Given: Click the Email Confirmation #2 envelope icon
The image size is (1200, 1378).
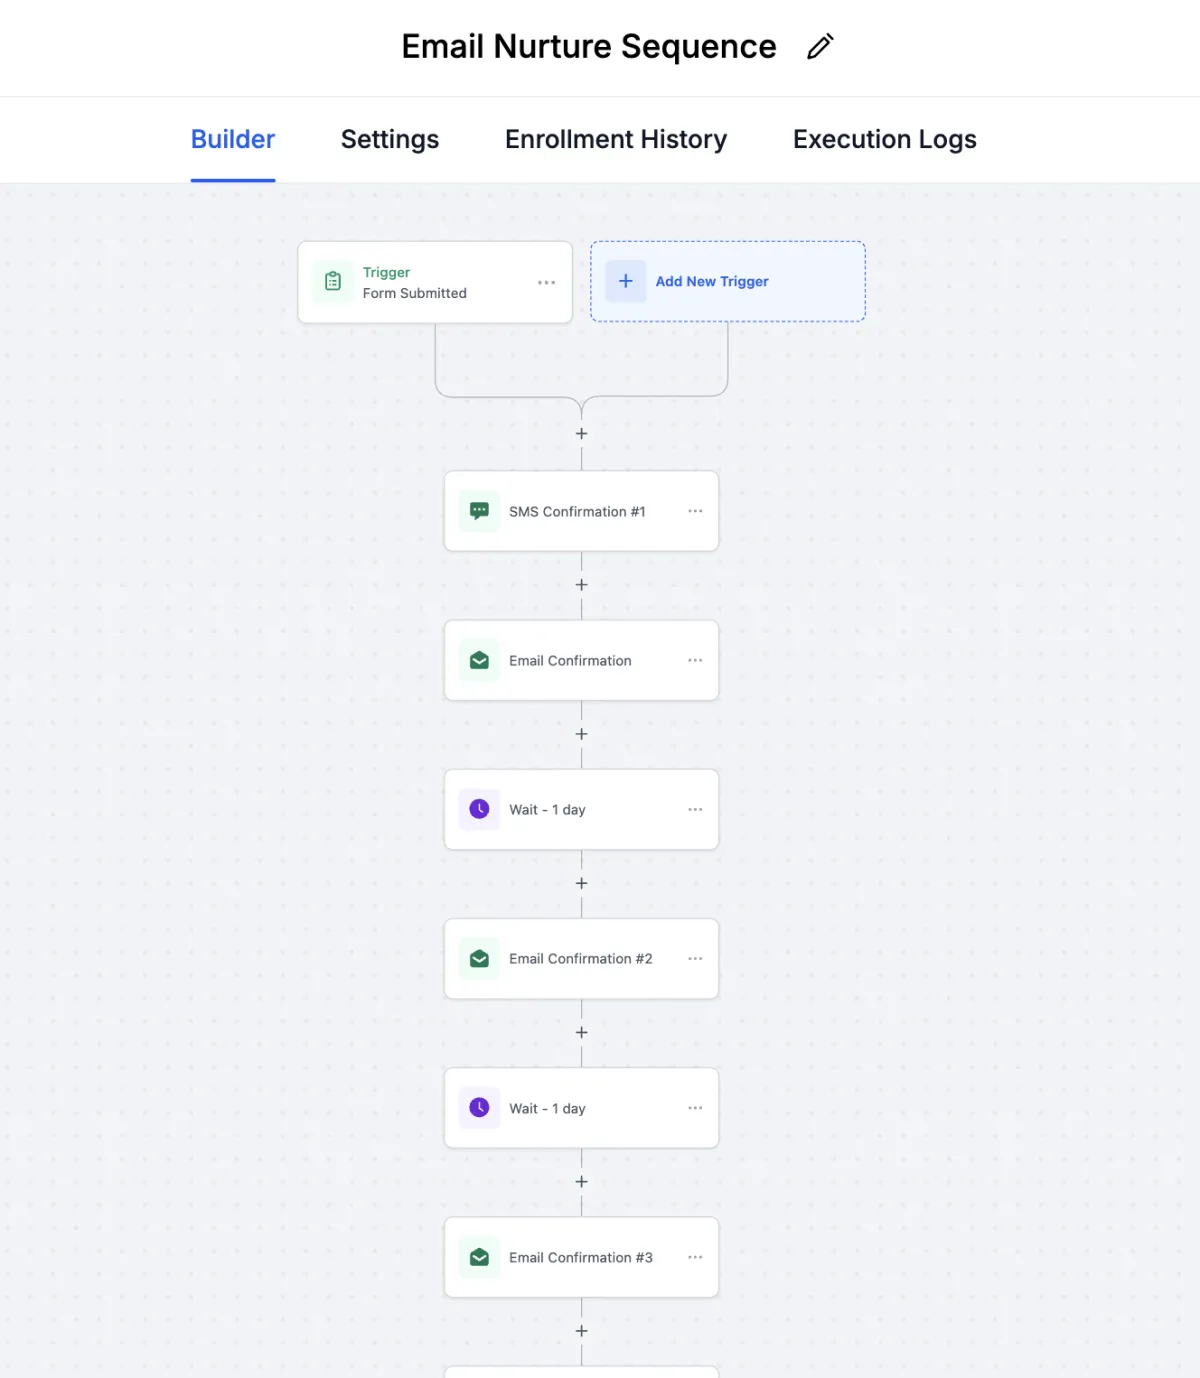Looking at the screenshot, I should point(480,958).
